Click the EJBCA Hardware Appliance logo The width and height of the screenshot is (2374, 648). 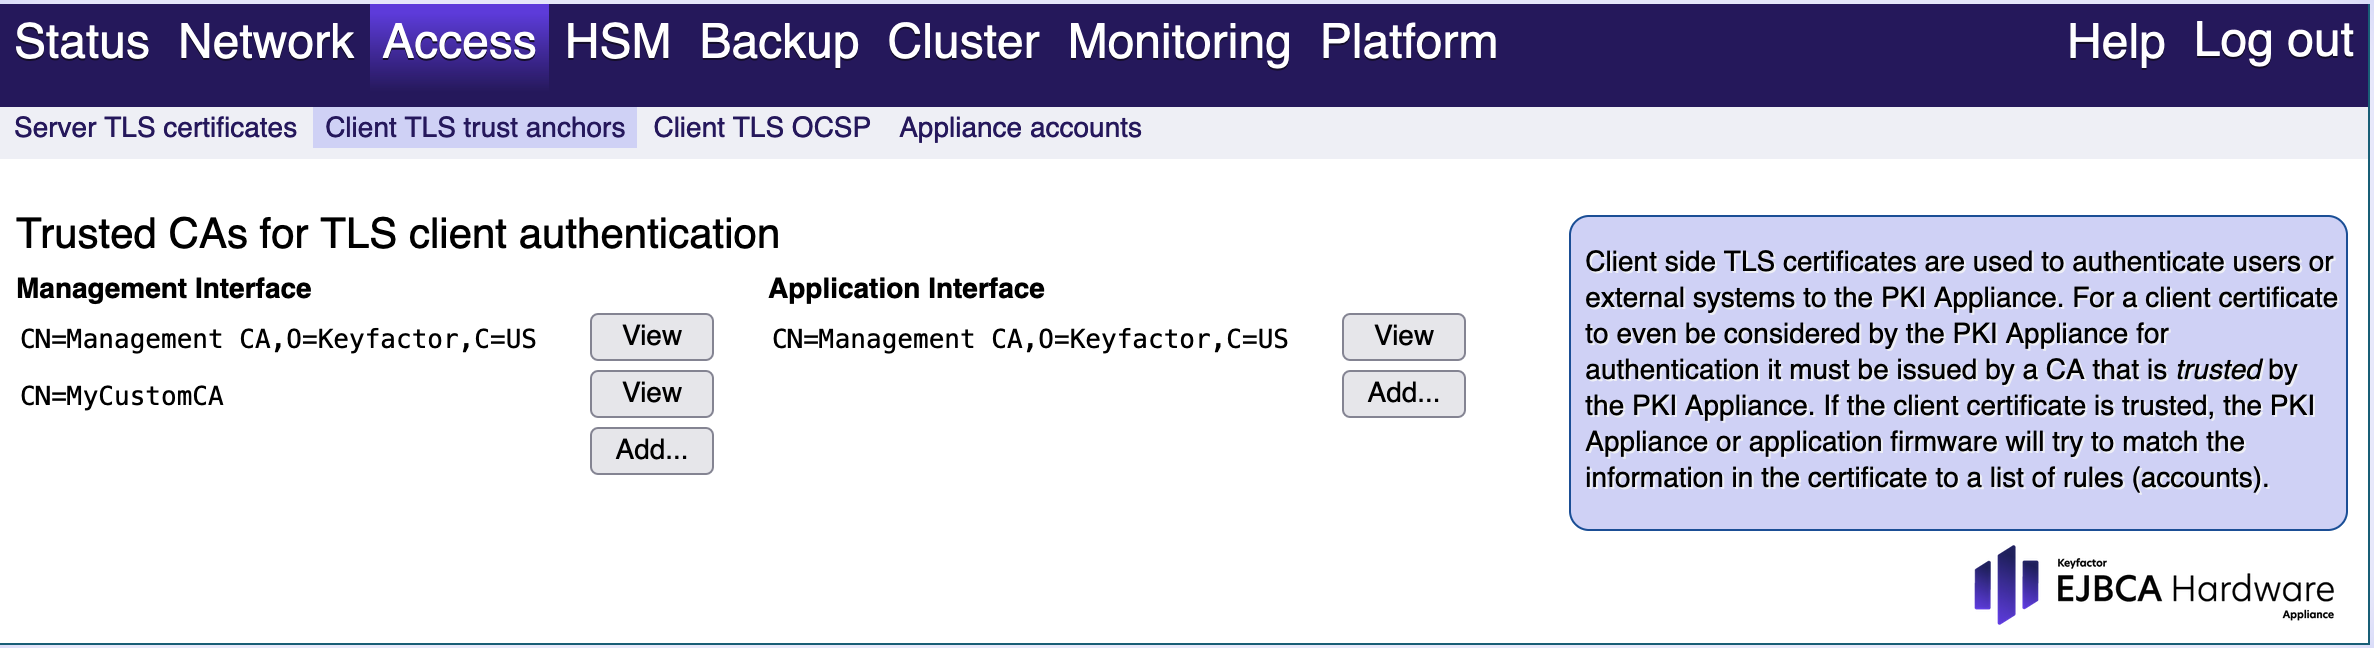click(2153, 586)
